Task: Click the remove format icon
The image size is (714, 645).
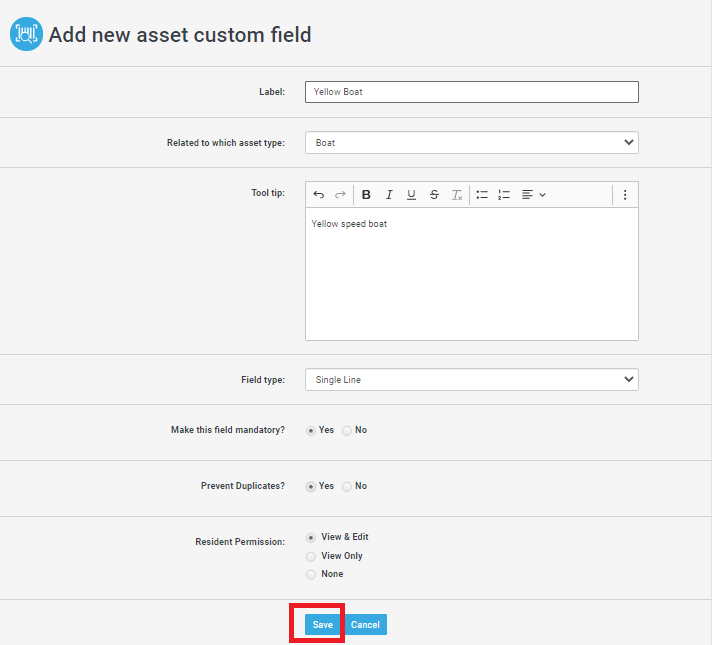Action: click(x=456, y=195)
